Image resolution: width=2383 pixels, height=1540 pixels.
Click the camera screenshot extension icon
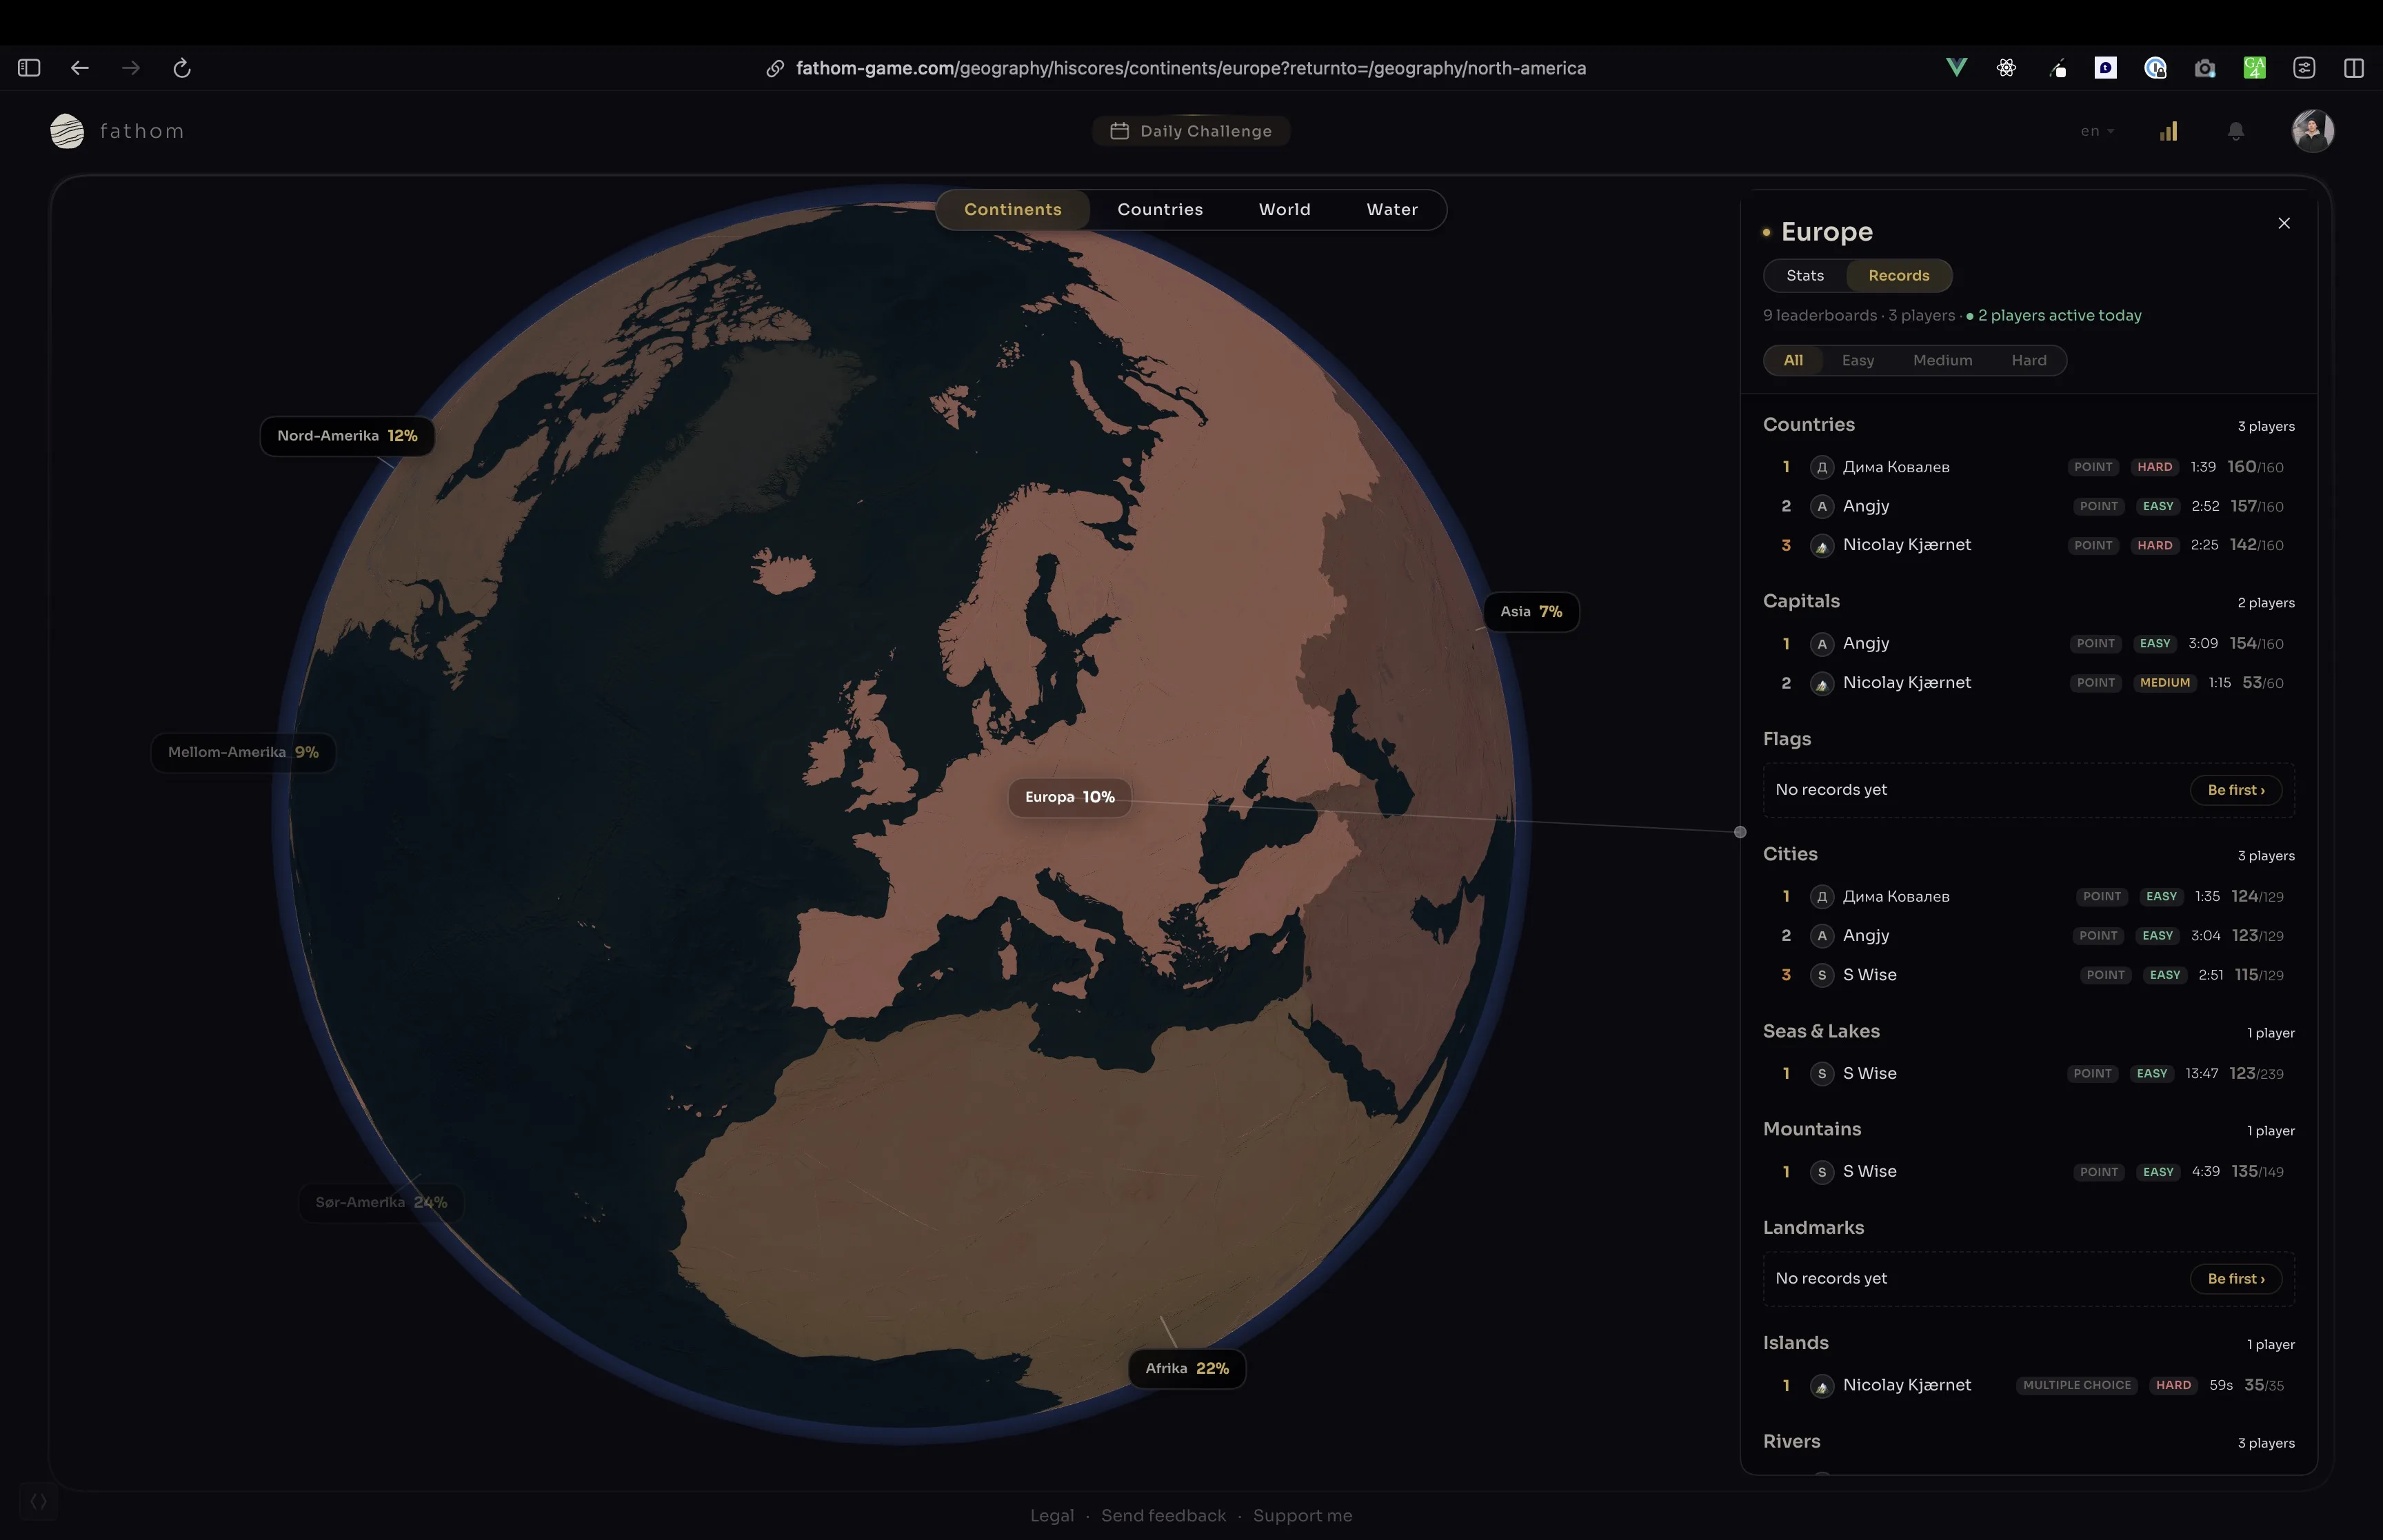pos(2204,68)
